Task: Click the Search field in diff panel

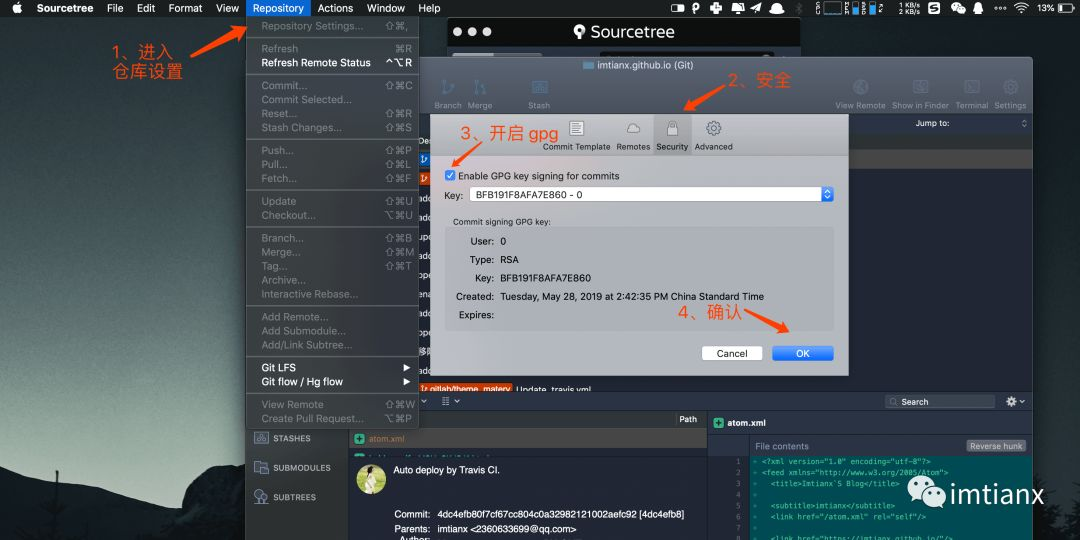Action: coord(940,402)
